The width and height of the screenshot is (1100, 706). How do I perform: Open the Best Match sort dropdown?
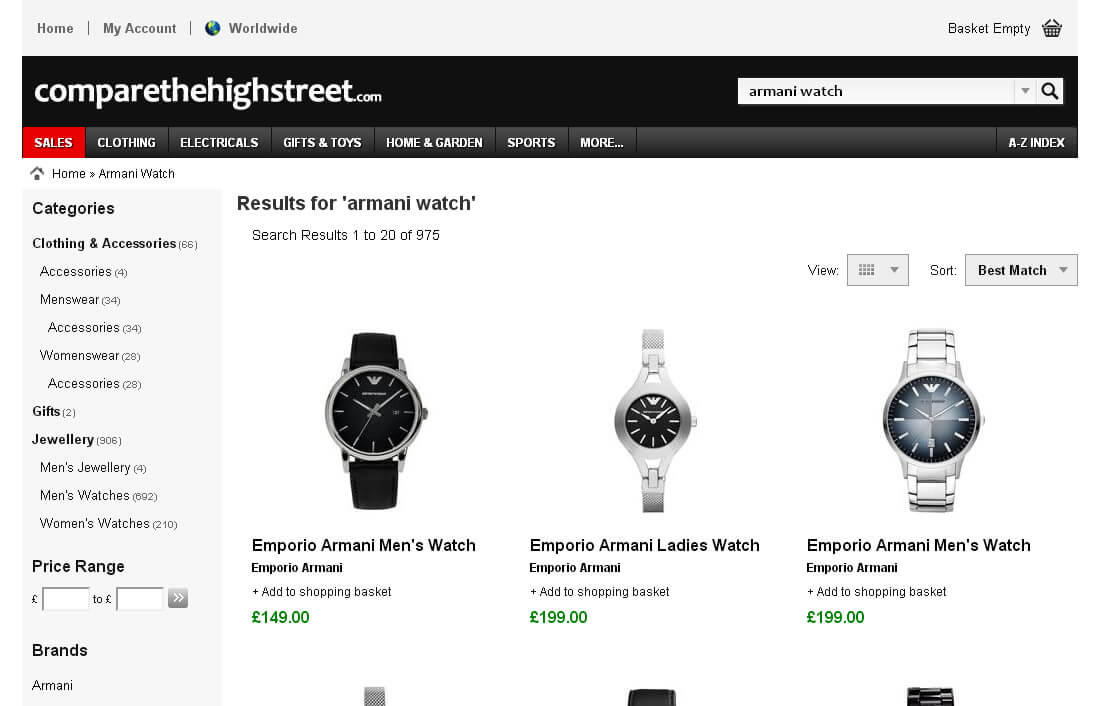coord(1021,270)
